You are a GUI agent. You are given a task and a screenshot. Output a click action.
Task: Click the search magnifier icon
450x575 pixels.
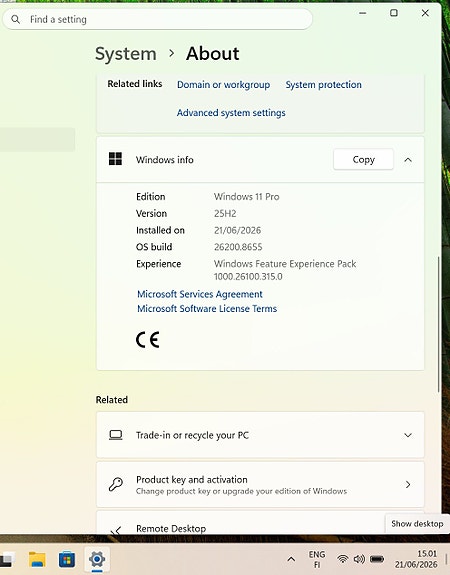[15, 19]
